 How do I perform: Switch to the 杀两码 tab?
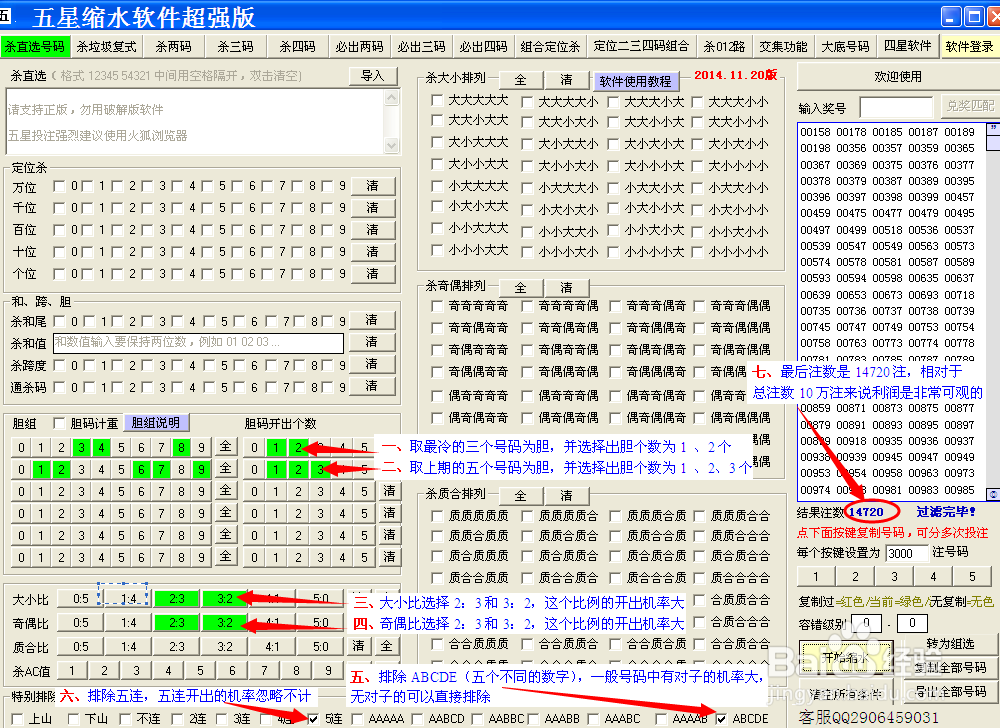(173, 47)
